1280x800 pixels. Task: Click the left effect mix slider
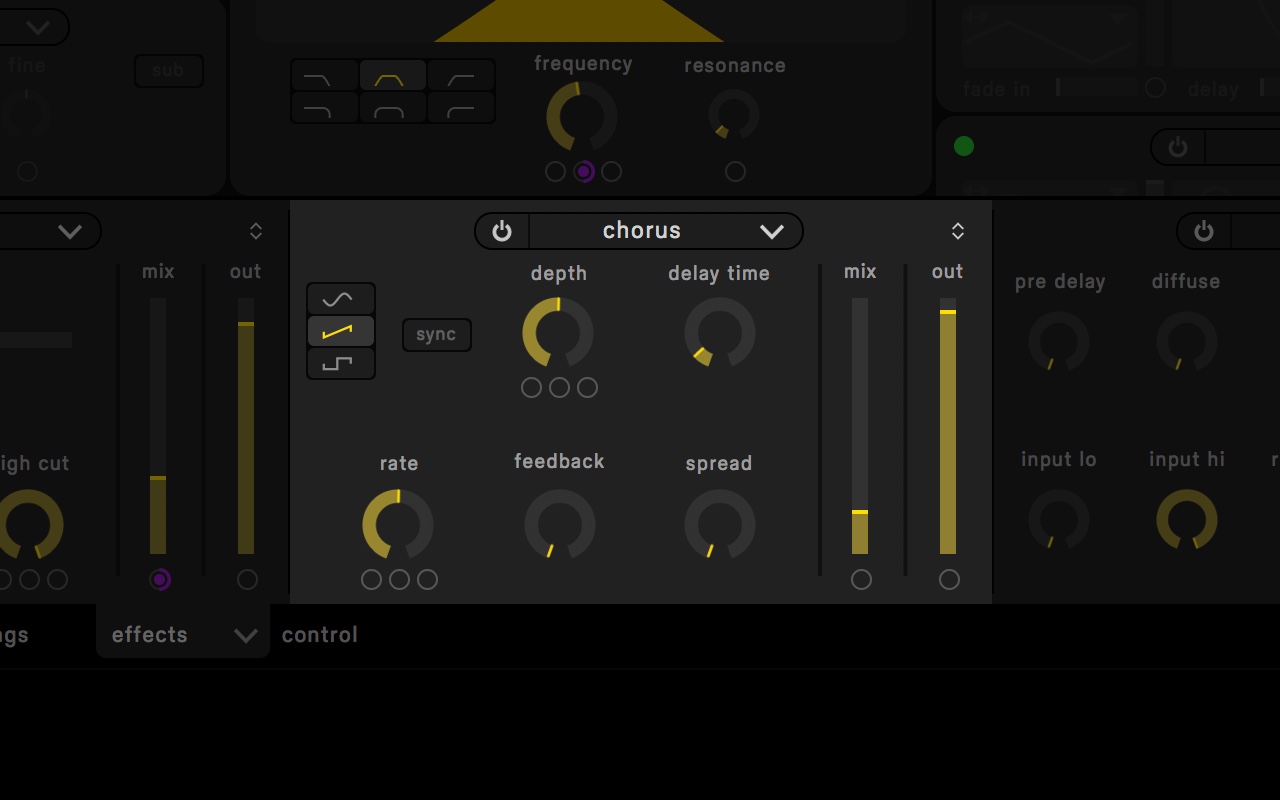point(158,426)
